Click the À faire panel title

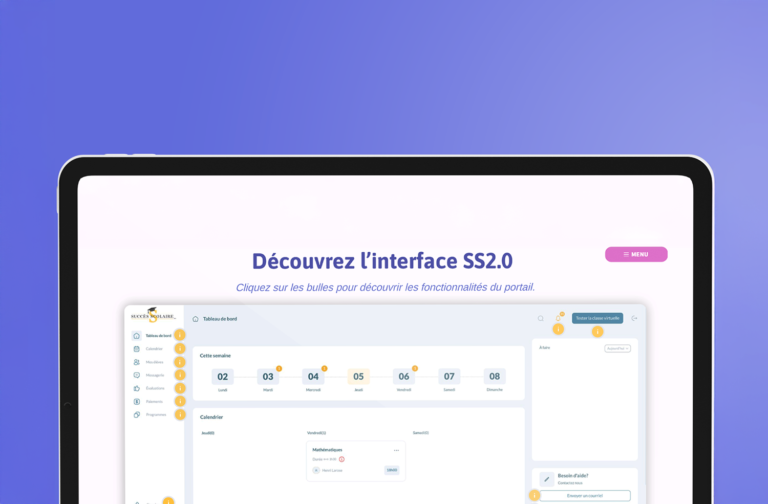tap(544, 348)
